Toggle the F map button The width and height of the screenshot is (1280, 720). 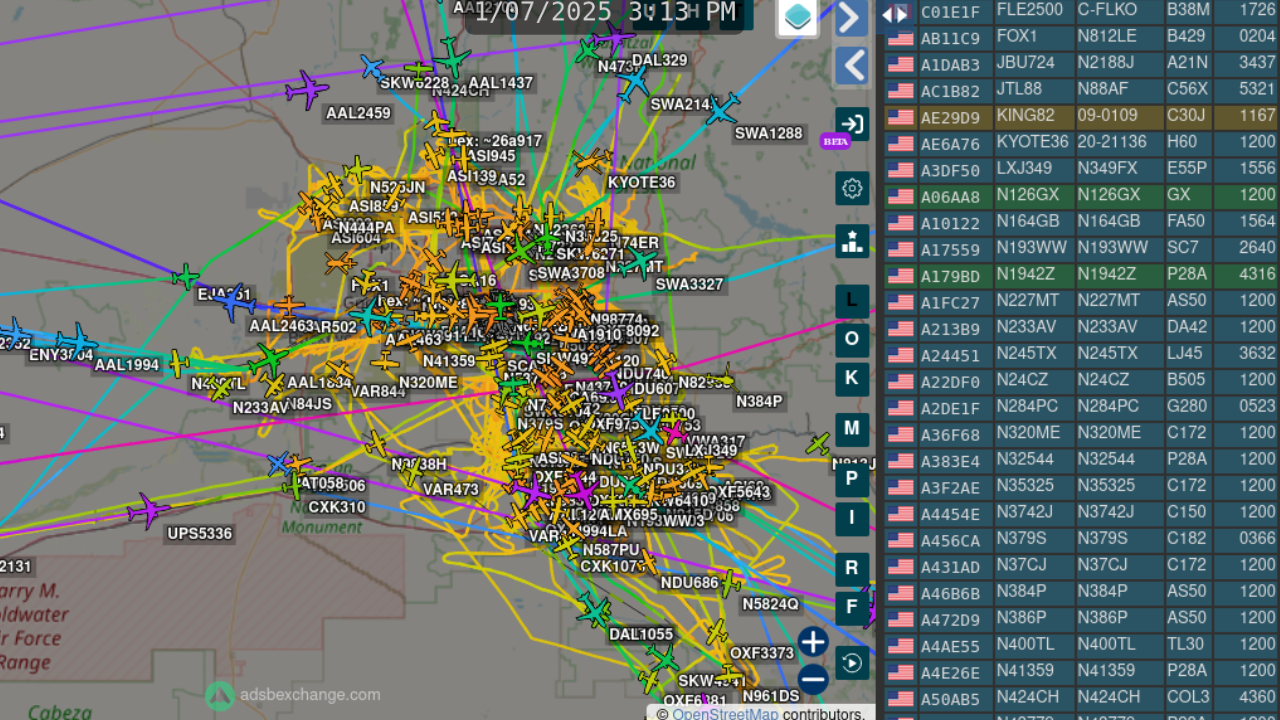(852, 607)
